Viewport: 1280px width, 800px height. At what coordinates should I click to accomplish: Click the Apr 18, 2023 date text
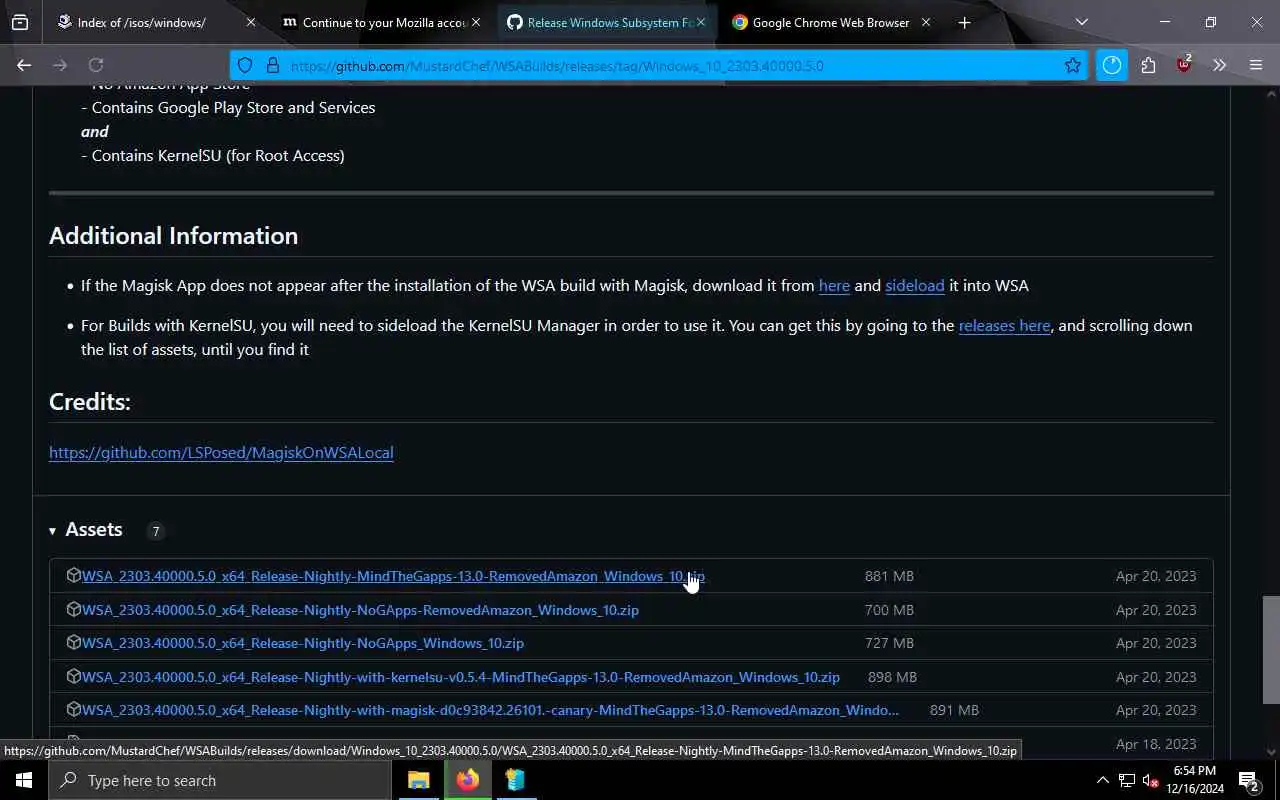click(x=1156, y=744)
